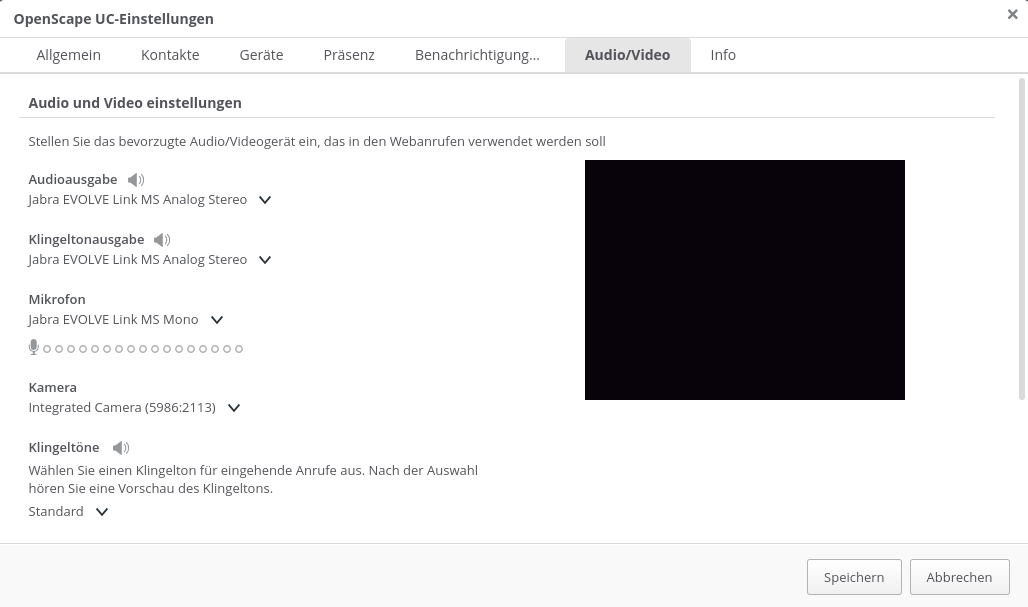
Task: Open the Standard ringtone dropdown
Action: [x=102, y=512]
